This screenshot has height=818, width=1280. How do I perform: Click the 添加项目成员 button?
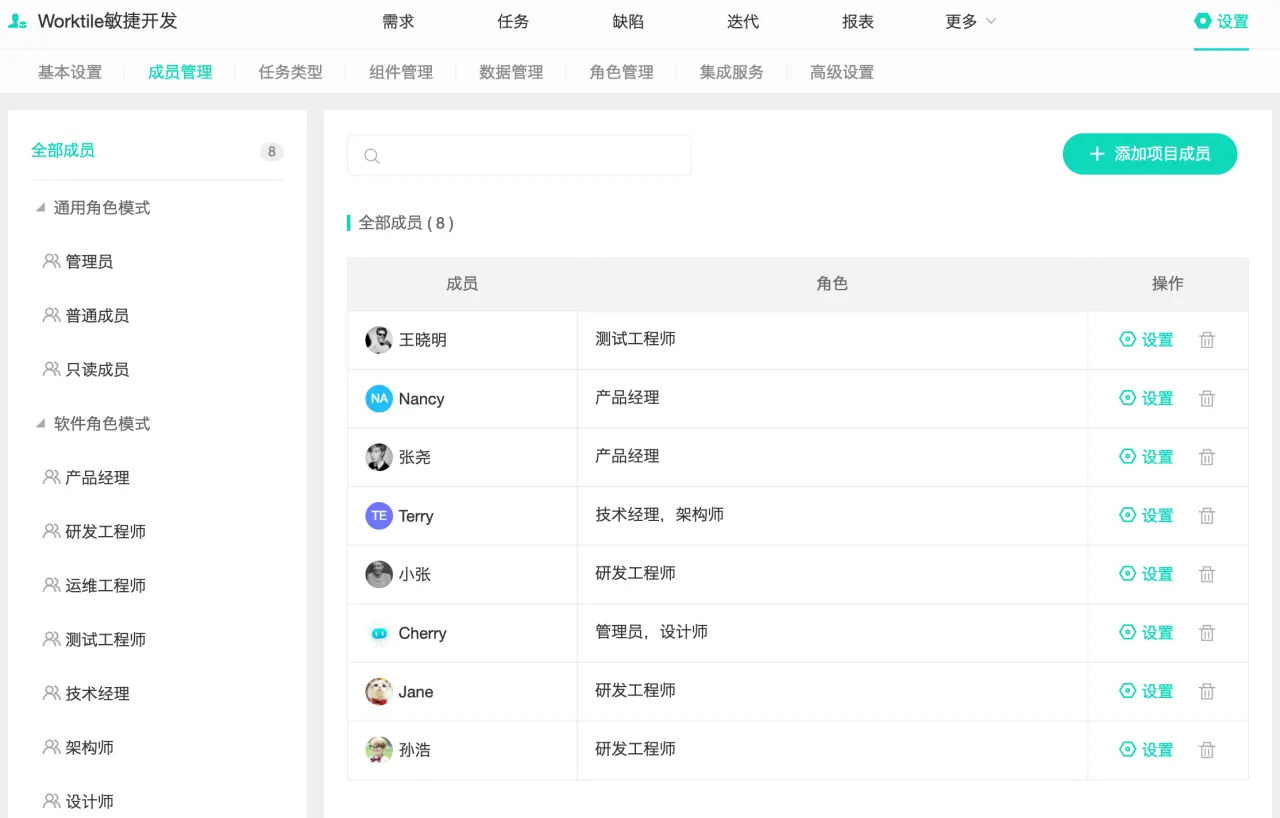click(1150, 154)
